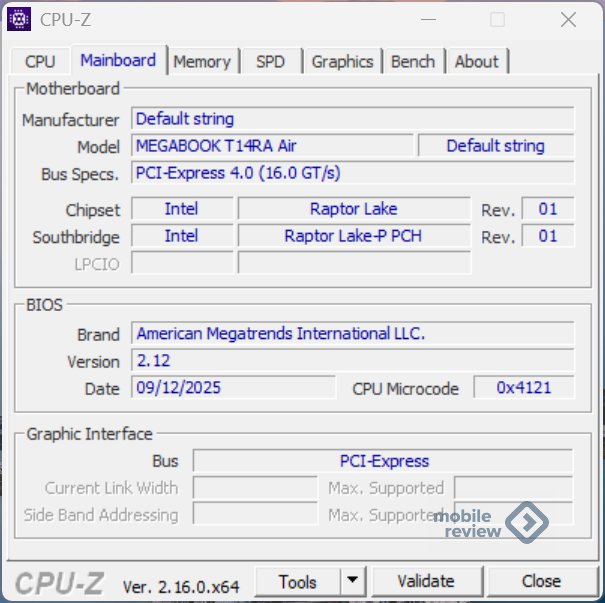605x603 pixels.
Task: Click the Raptor Lake-P PCH southbridge field
Action: pos(353,237)
